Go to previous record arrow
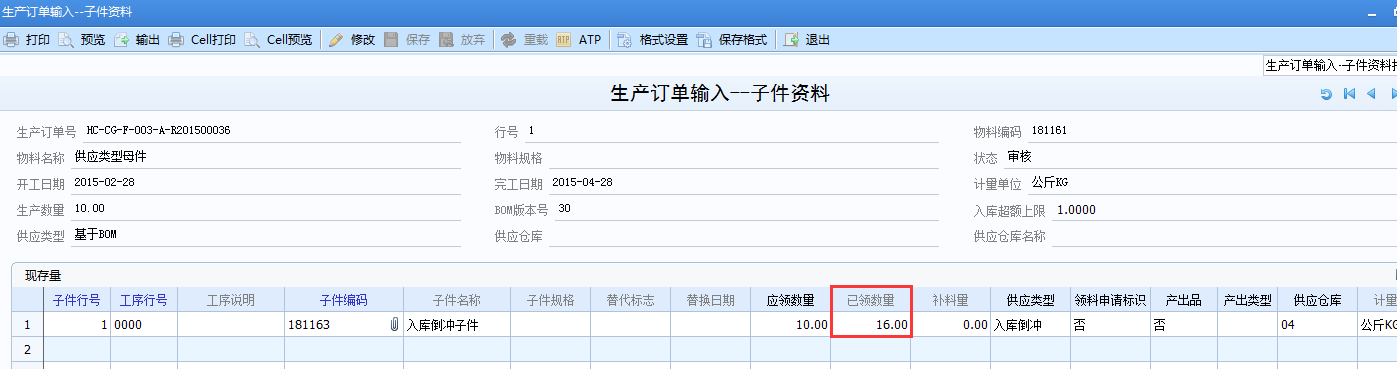Viewport: 1397px width, 369px height. point(1371,94)
